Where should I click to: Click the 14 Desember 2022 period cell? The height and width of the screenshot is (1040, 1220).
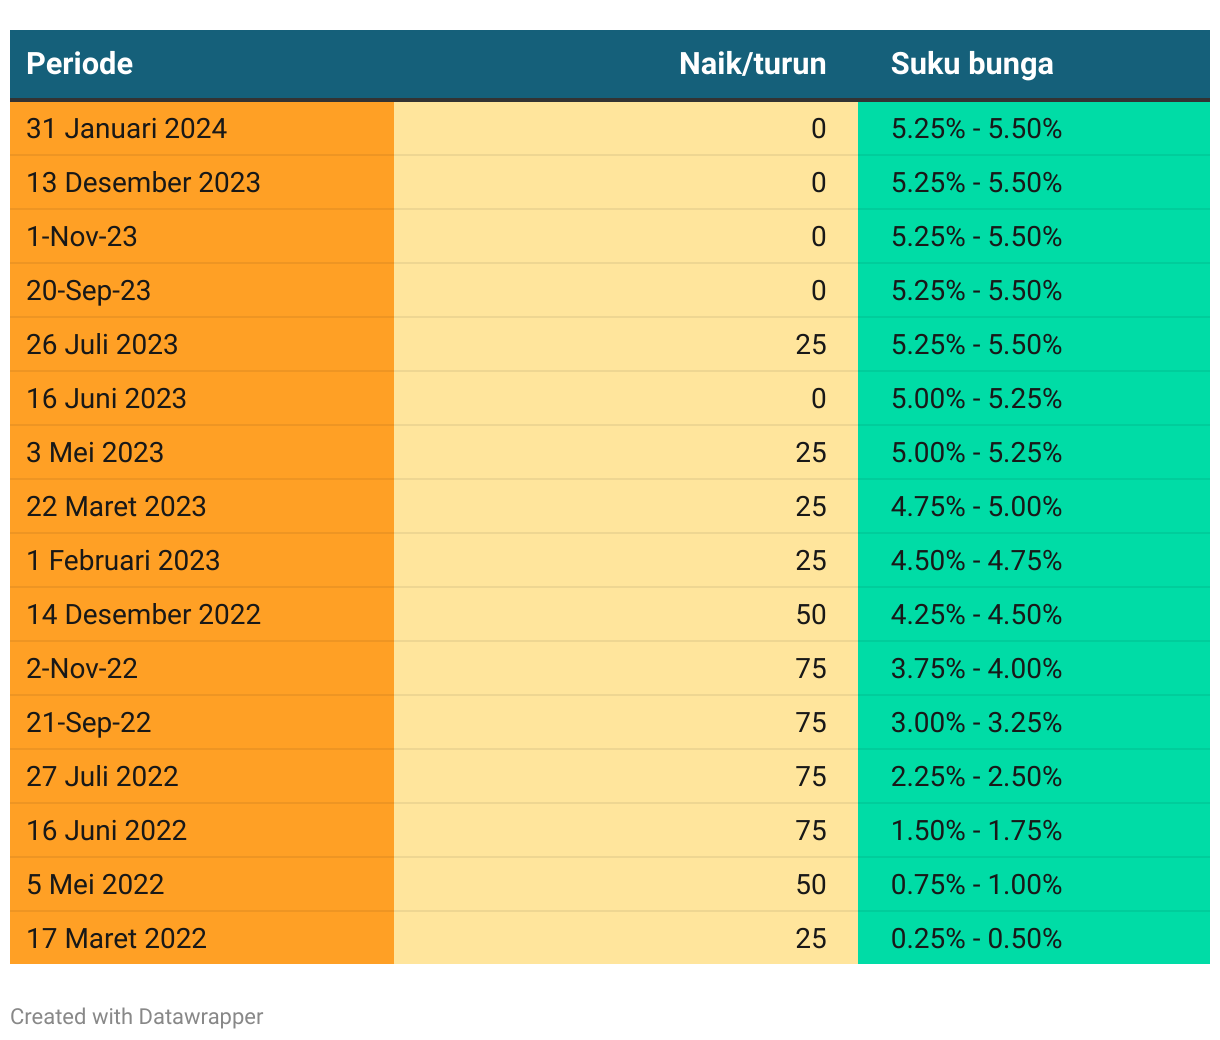tap(143, 615)
